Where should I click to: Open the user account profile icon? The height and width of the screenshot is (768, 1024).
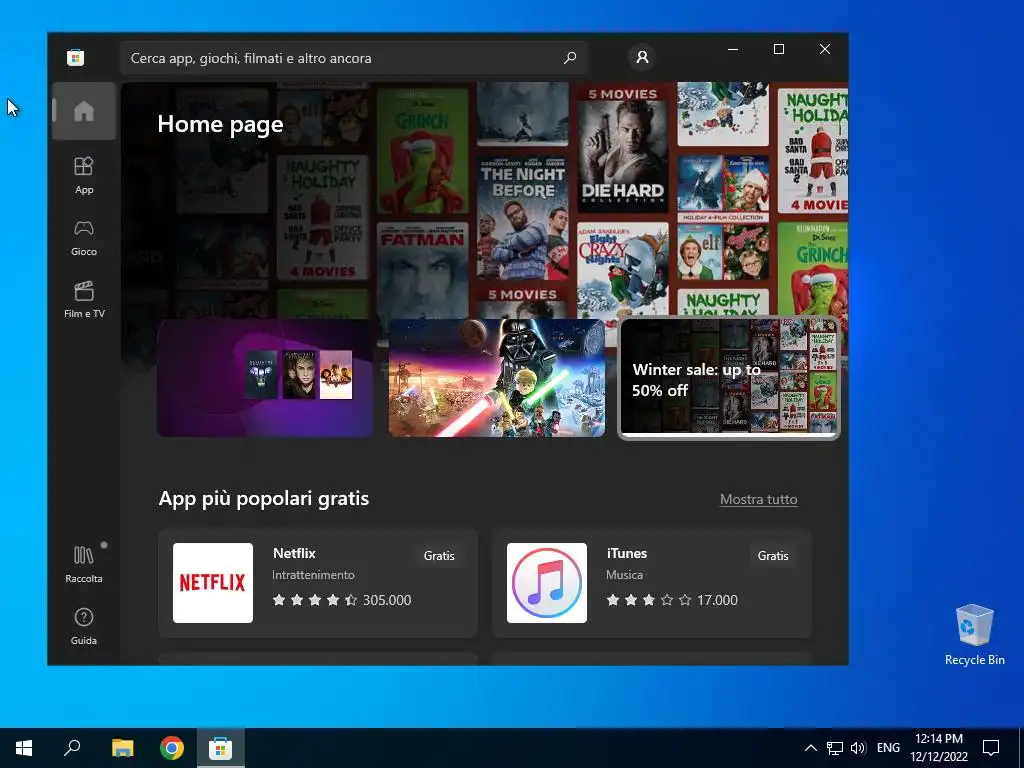point(642,57)
